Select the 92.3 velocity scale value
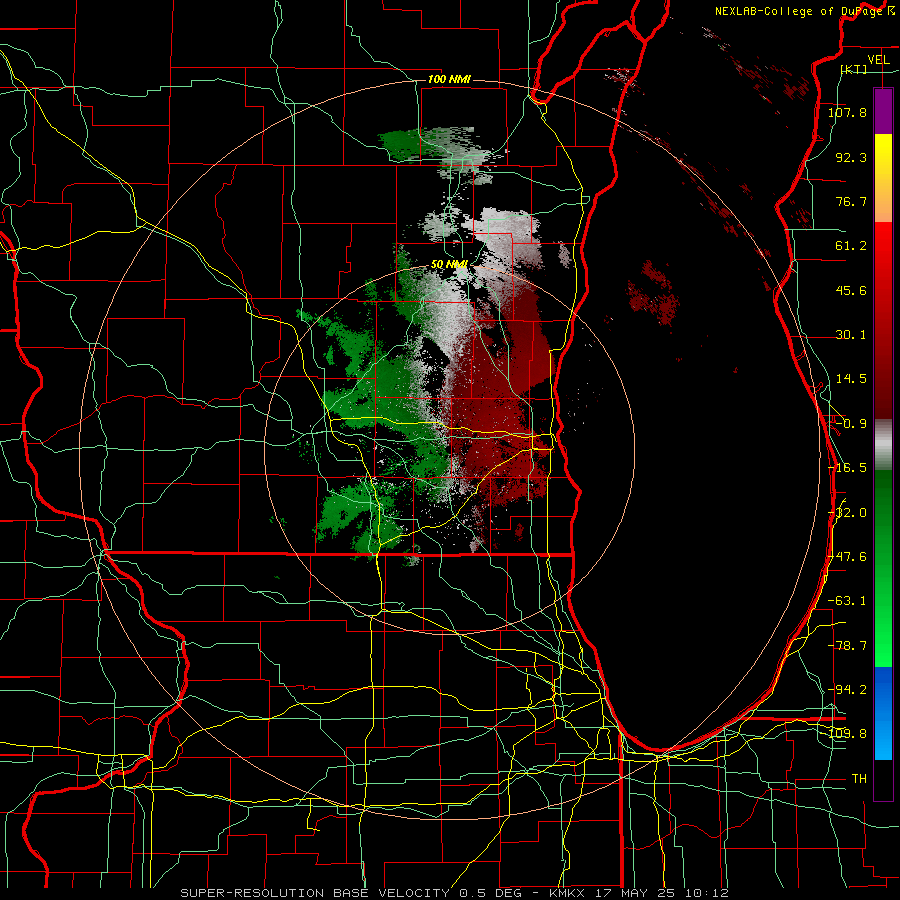Image resolution: width=900 pixels, height=900 pixels. click(851, 157)
